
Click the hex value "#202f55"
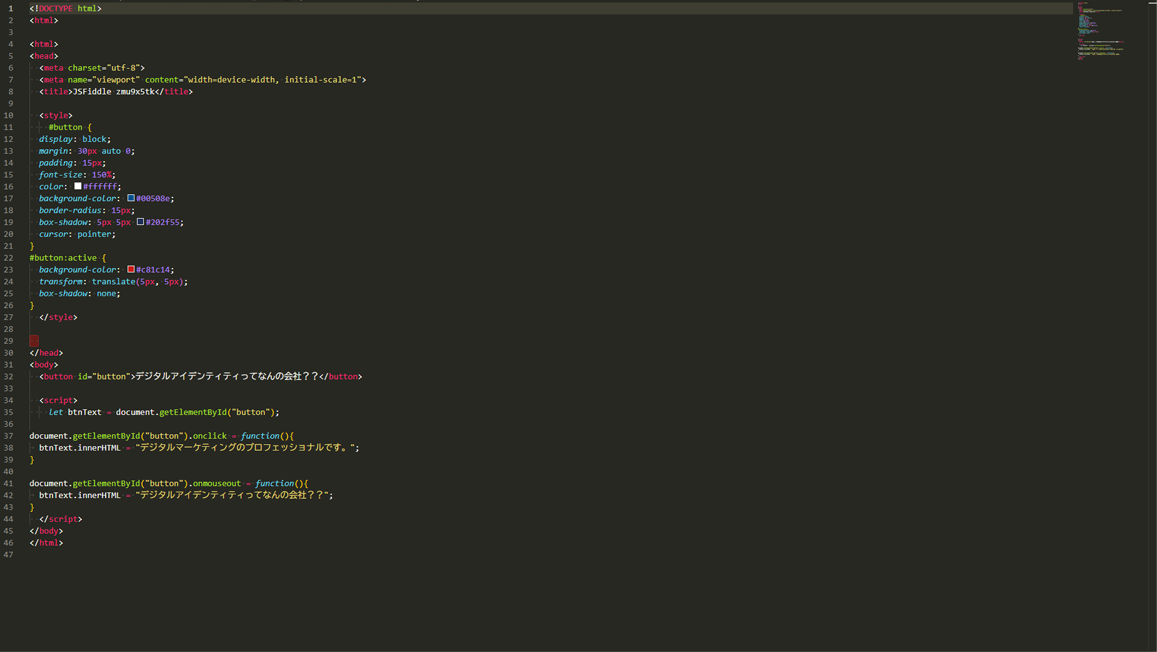pyautogui.click(x=162, y=222)
